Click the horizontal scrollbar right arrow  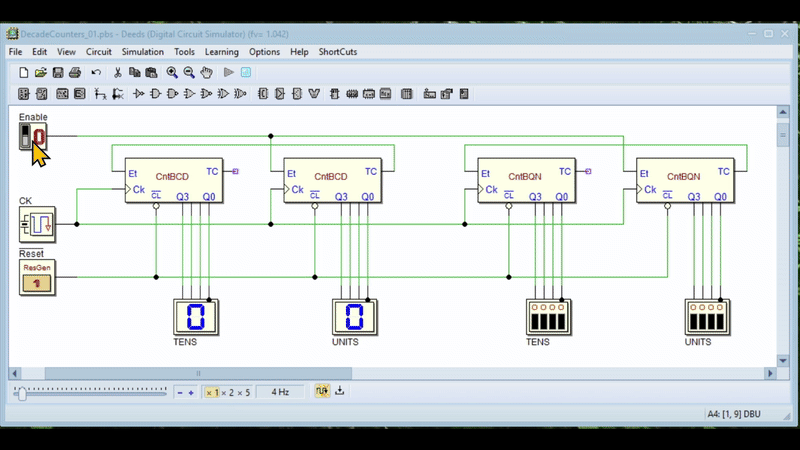point(770,373)
